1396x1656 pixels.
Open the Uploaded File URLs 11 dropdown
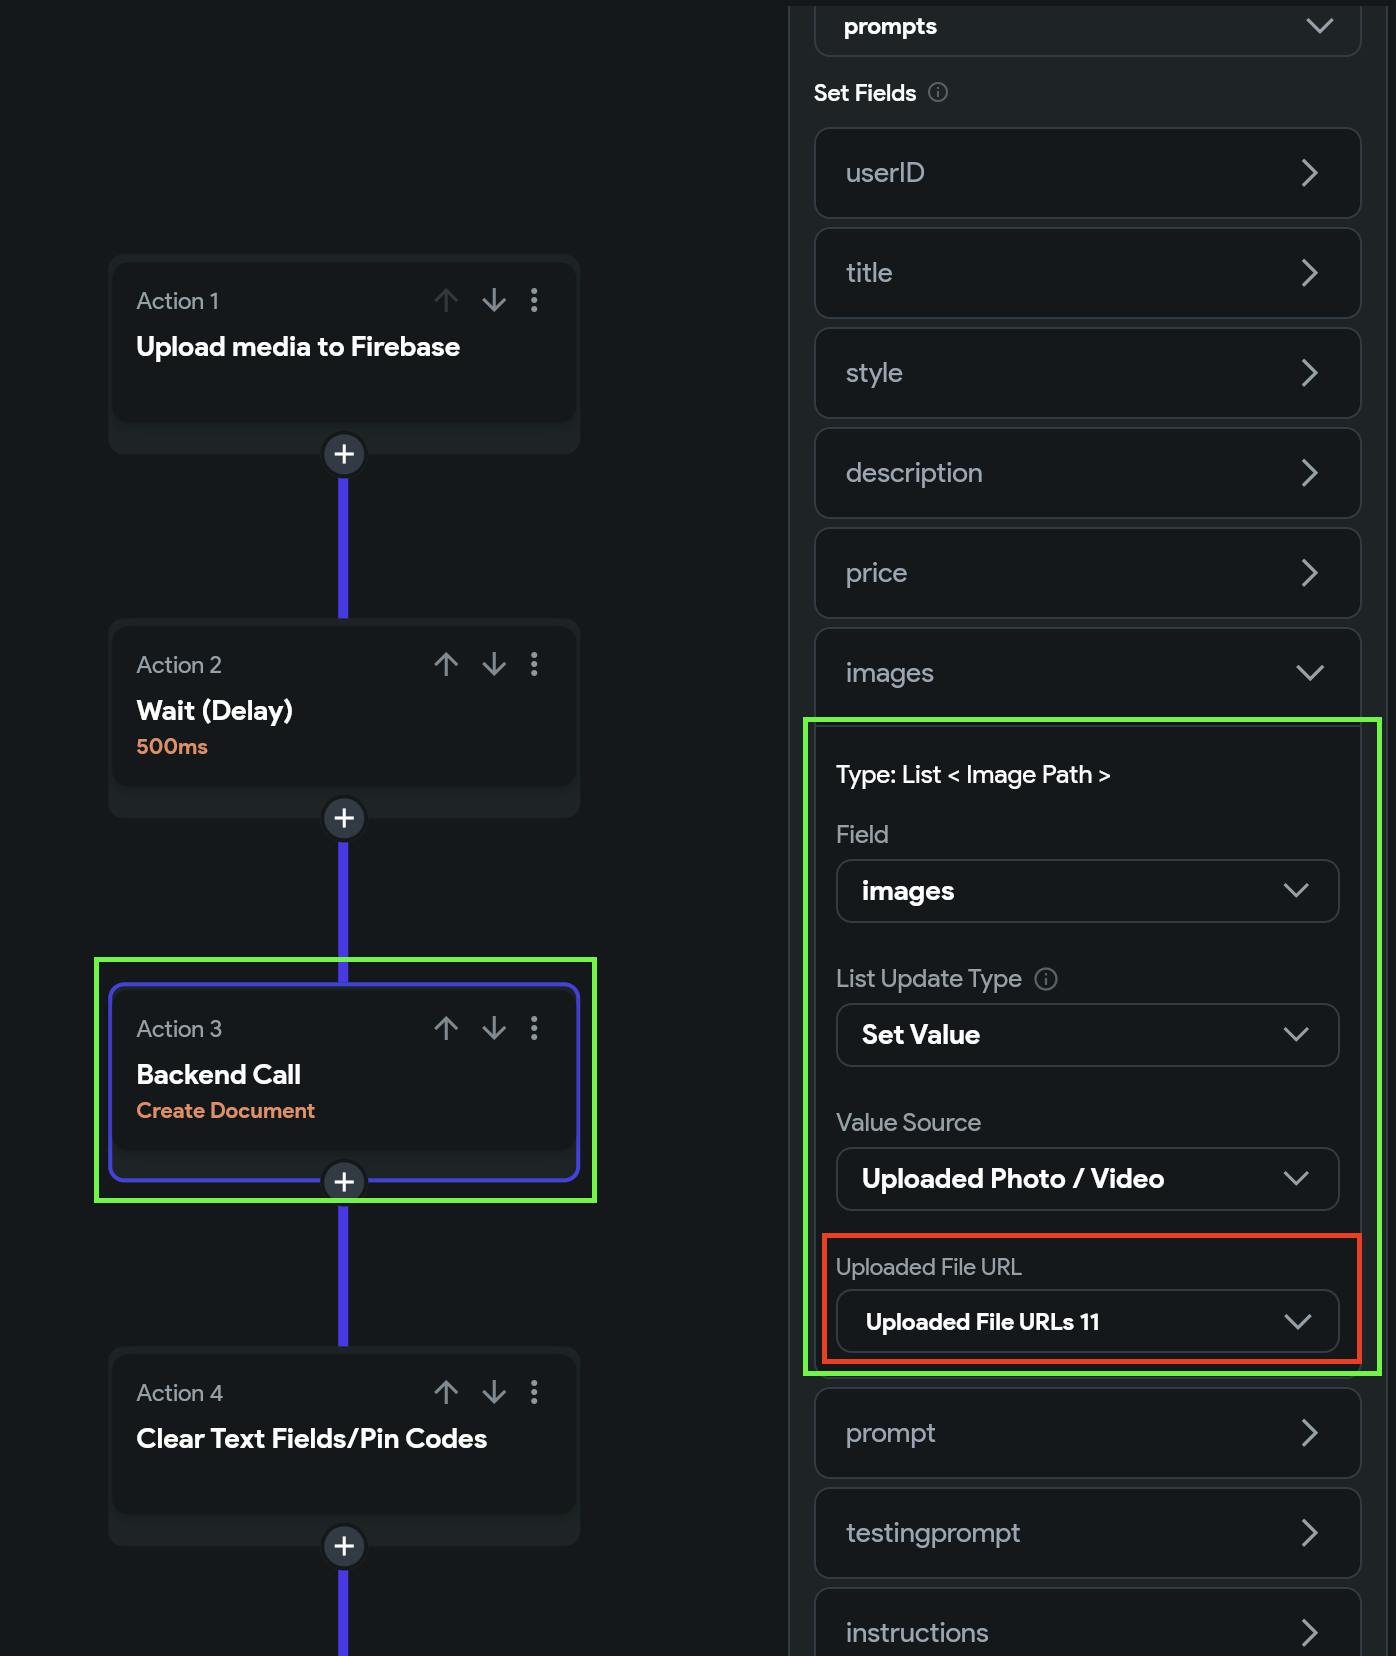(x=1087, y=1322)
